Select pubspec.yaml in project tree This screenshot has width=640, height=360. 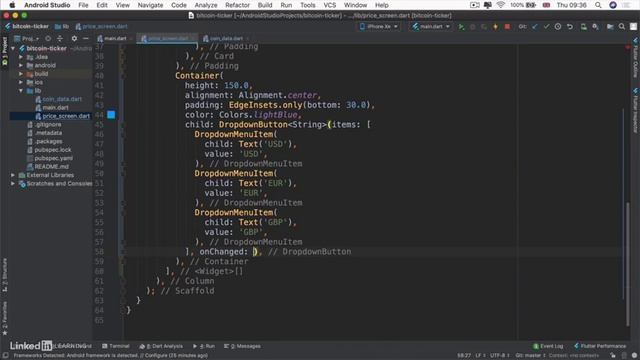point(53,158)
